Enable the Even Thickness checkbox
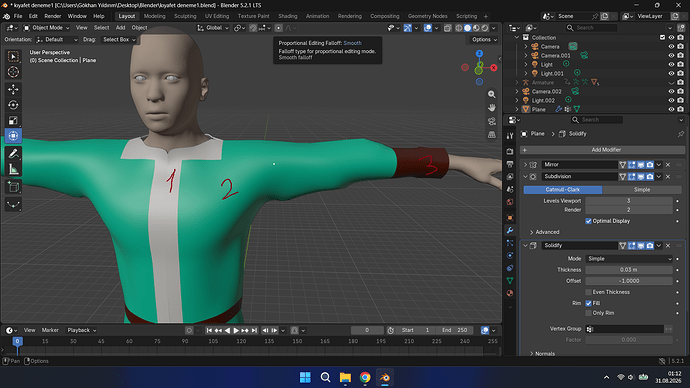Screen dimensions: 690x388 pos(588,292)
